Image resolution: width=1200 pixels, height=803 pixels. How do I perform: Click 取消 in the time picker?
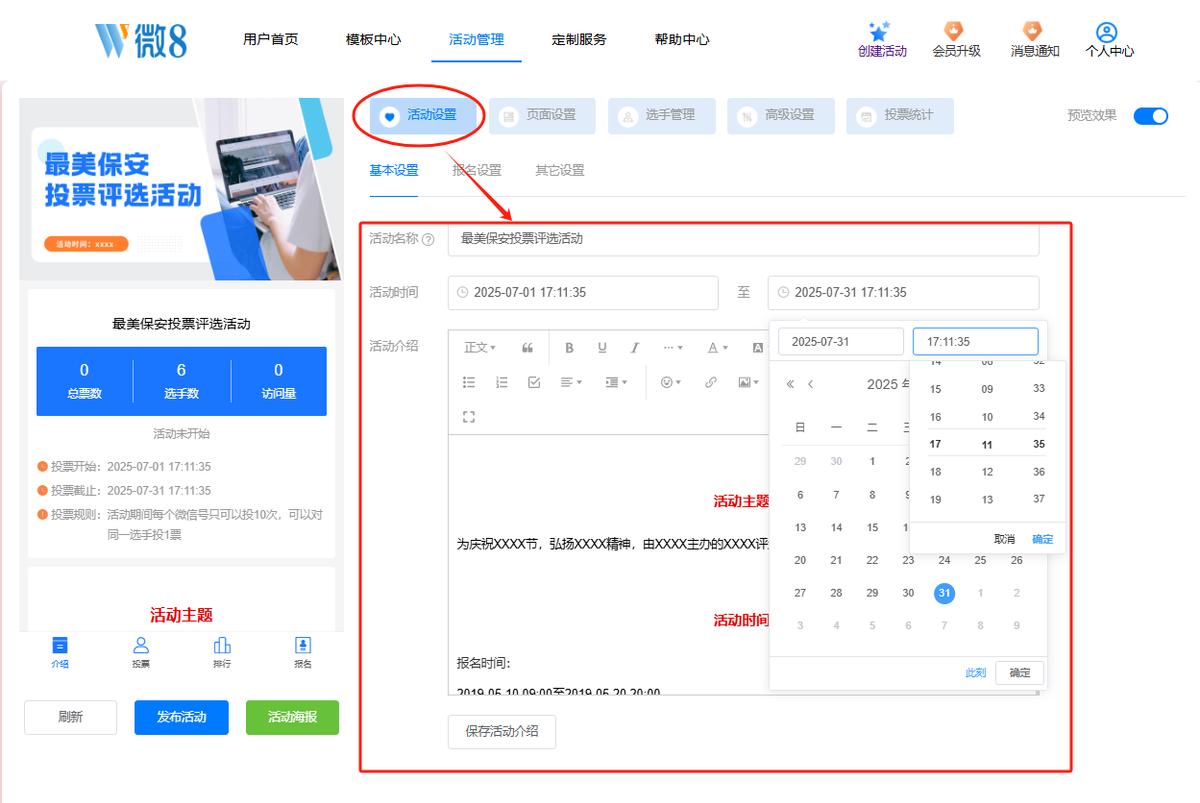[1005, 539]
